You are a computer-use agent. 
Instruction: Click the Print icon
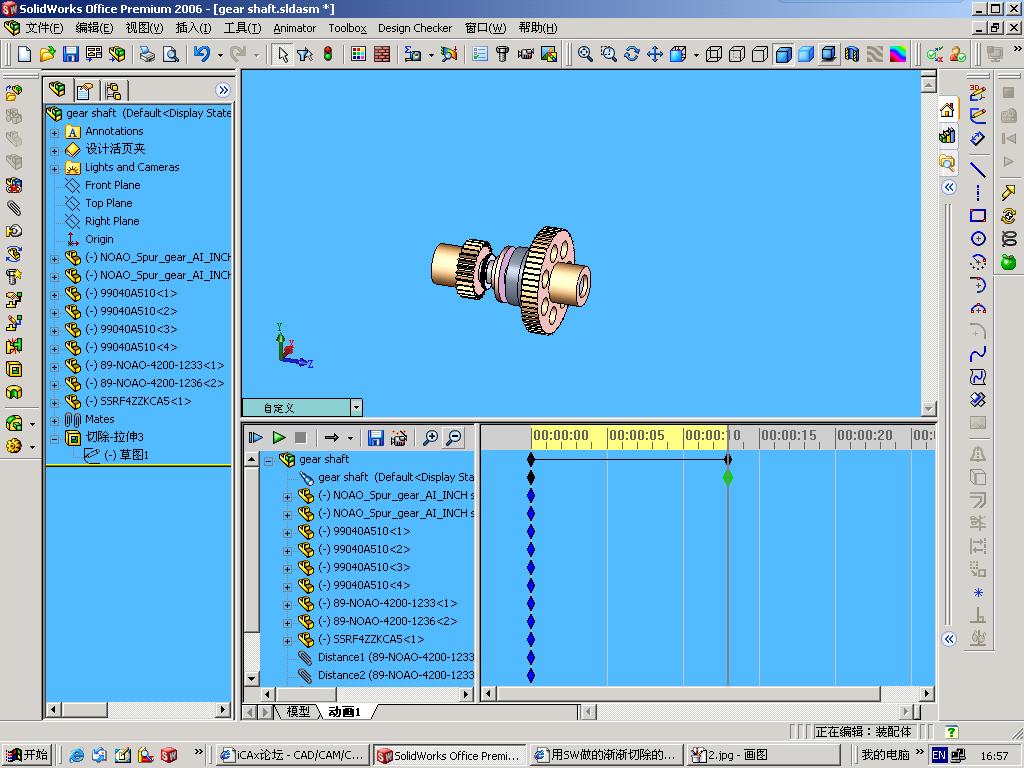(x=148, y=54)
